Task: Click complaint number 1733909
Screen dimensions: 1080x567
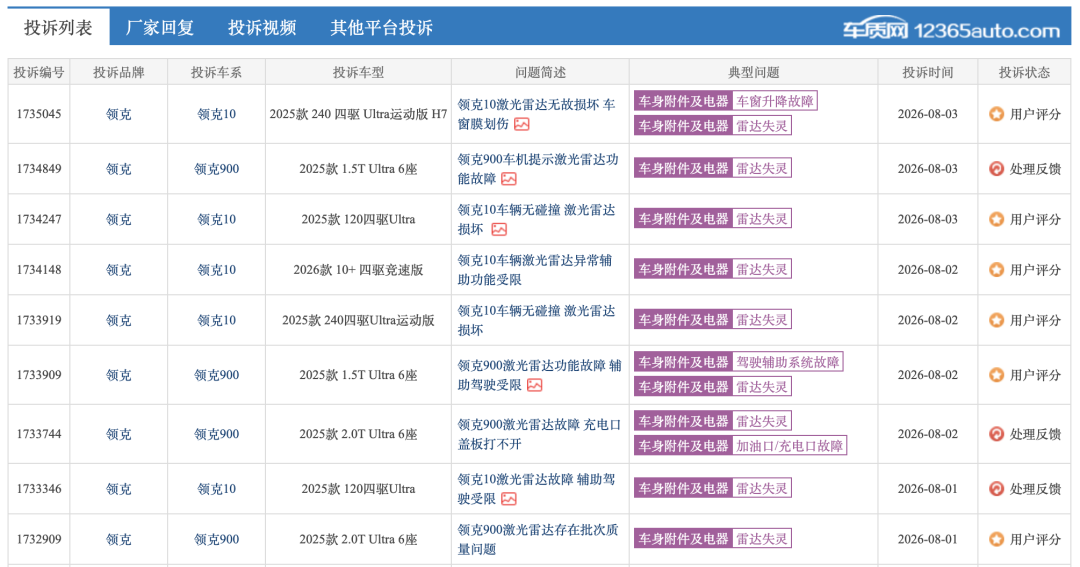Action: 39,375
